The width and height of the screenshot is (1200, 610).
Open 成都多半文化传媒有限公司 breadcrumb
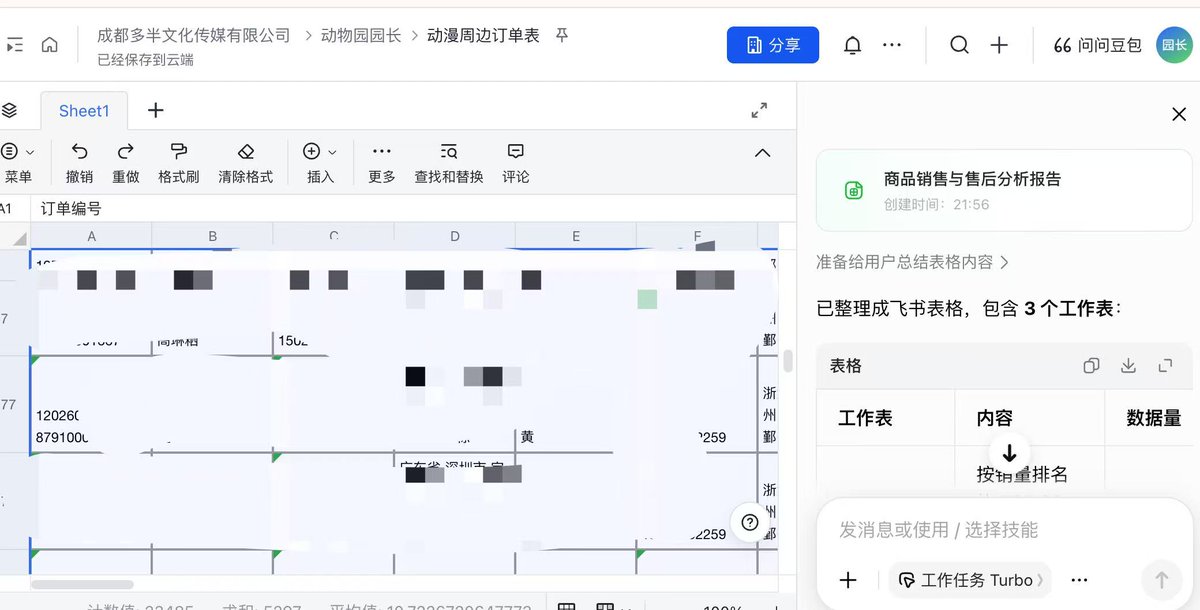[x=193, y=35]
